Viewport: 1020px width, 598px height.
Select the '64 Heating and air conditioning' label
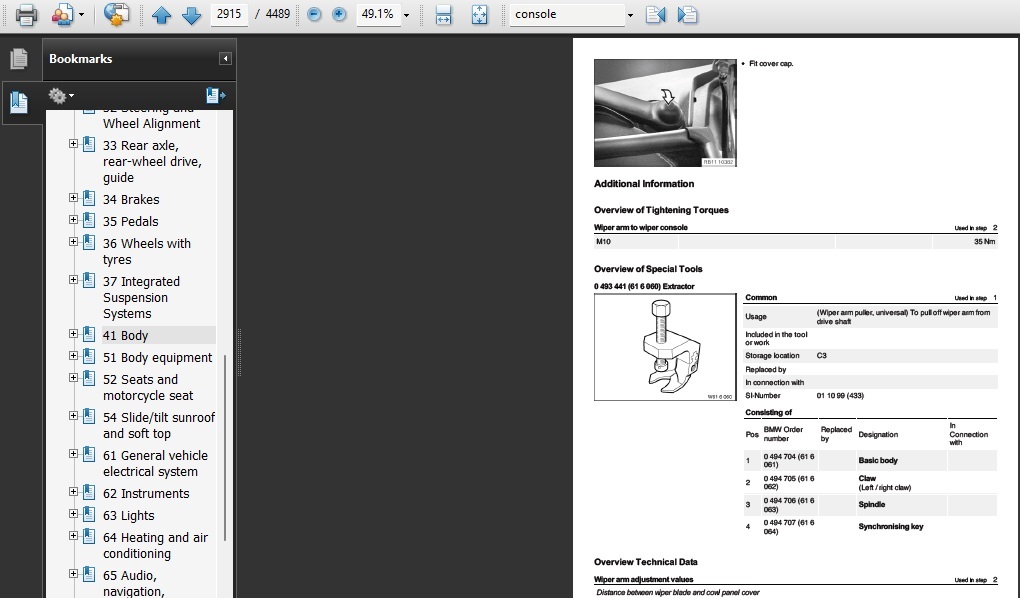click(x=155, y=545)
